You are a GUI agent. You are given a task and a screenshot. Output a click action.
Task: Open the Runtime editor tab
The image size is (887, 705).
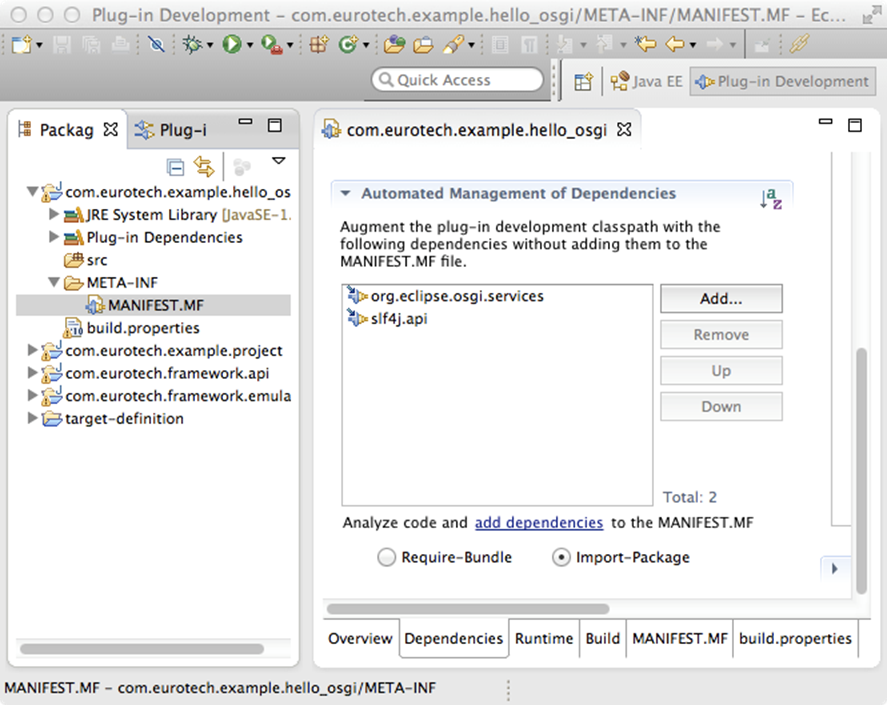544,639
